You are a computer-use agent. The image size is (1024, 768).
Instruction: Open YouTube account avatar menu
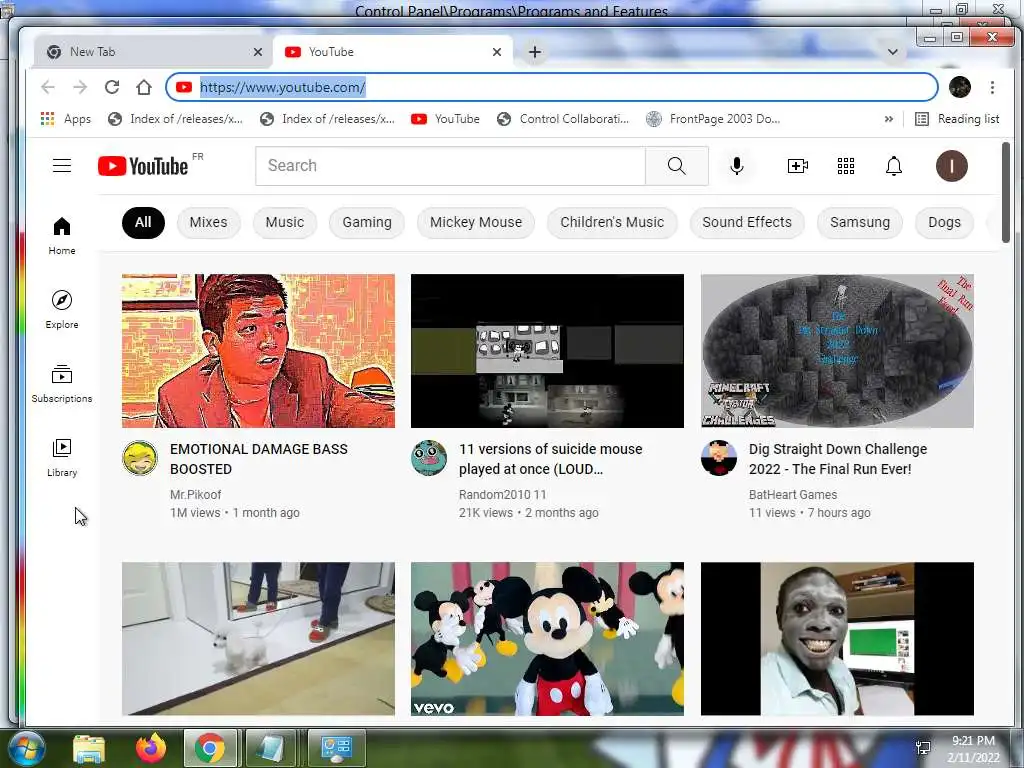click(952, 166)
